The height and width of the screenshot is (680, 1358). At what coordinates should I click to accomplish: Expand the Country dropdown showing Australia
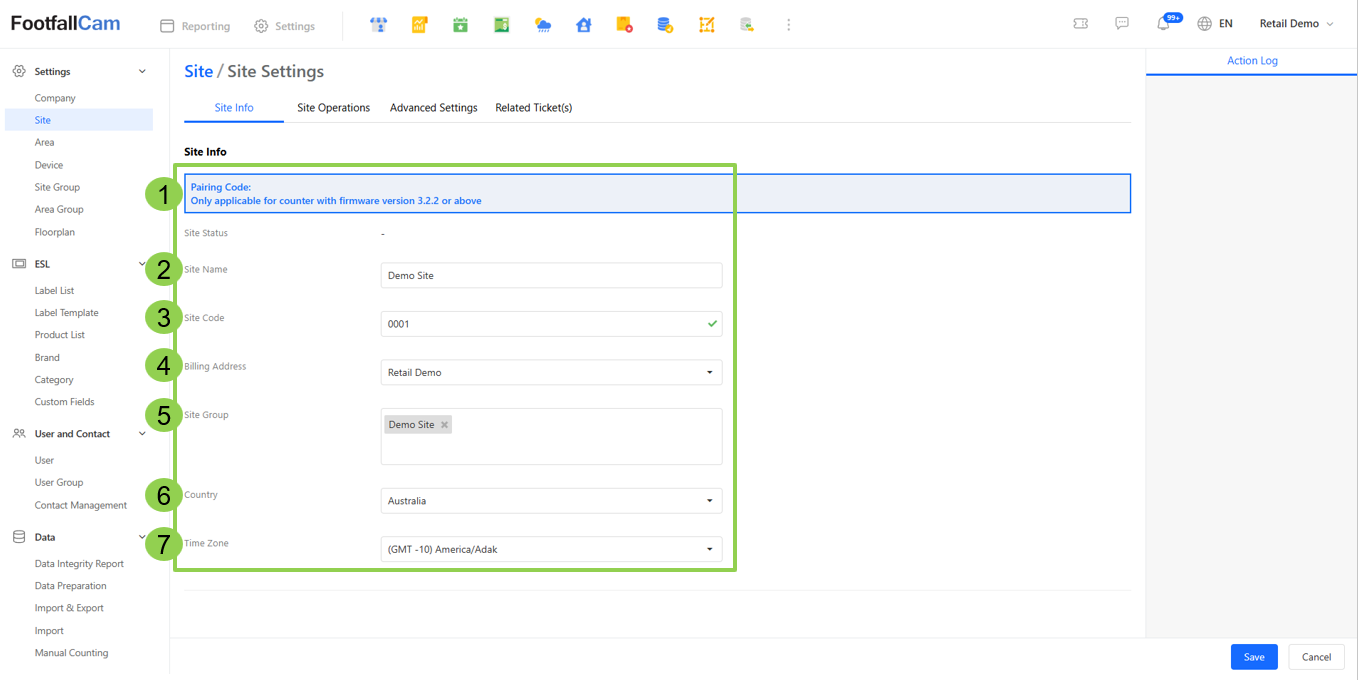point(551,501)
